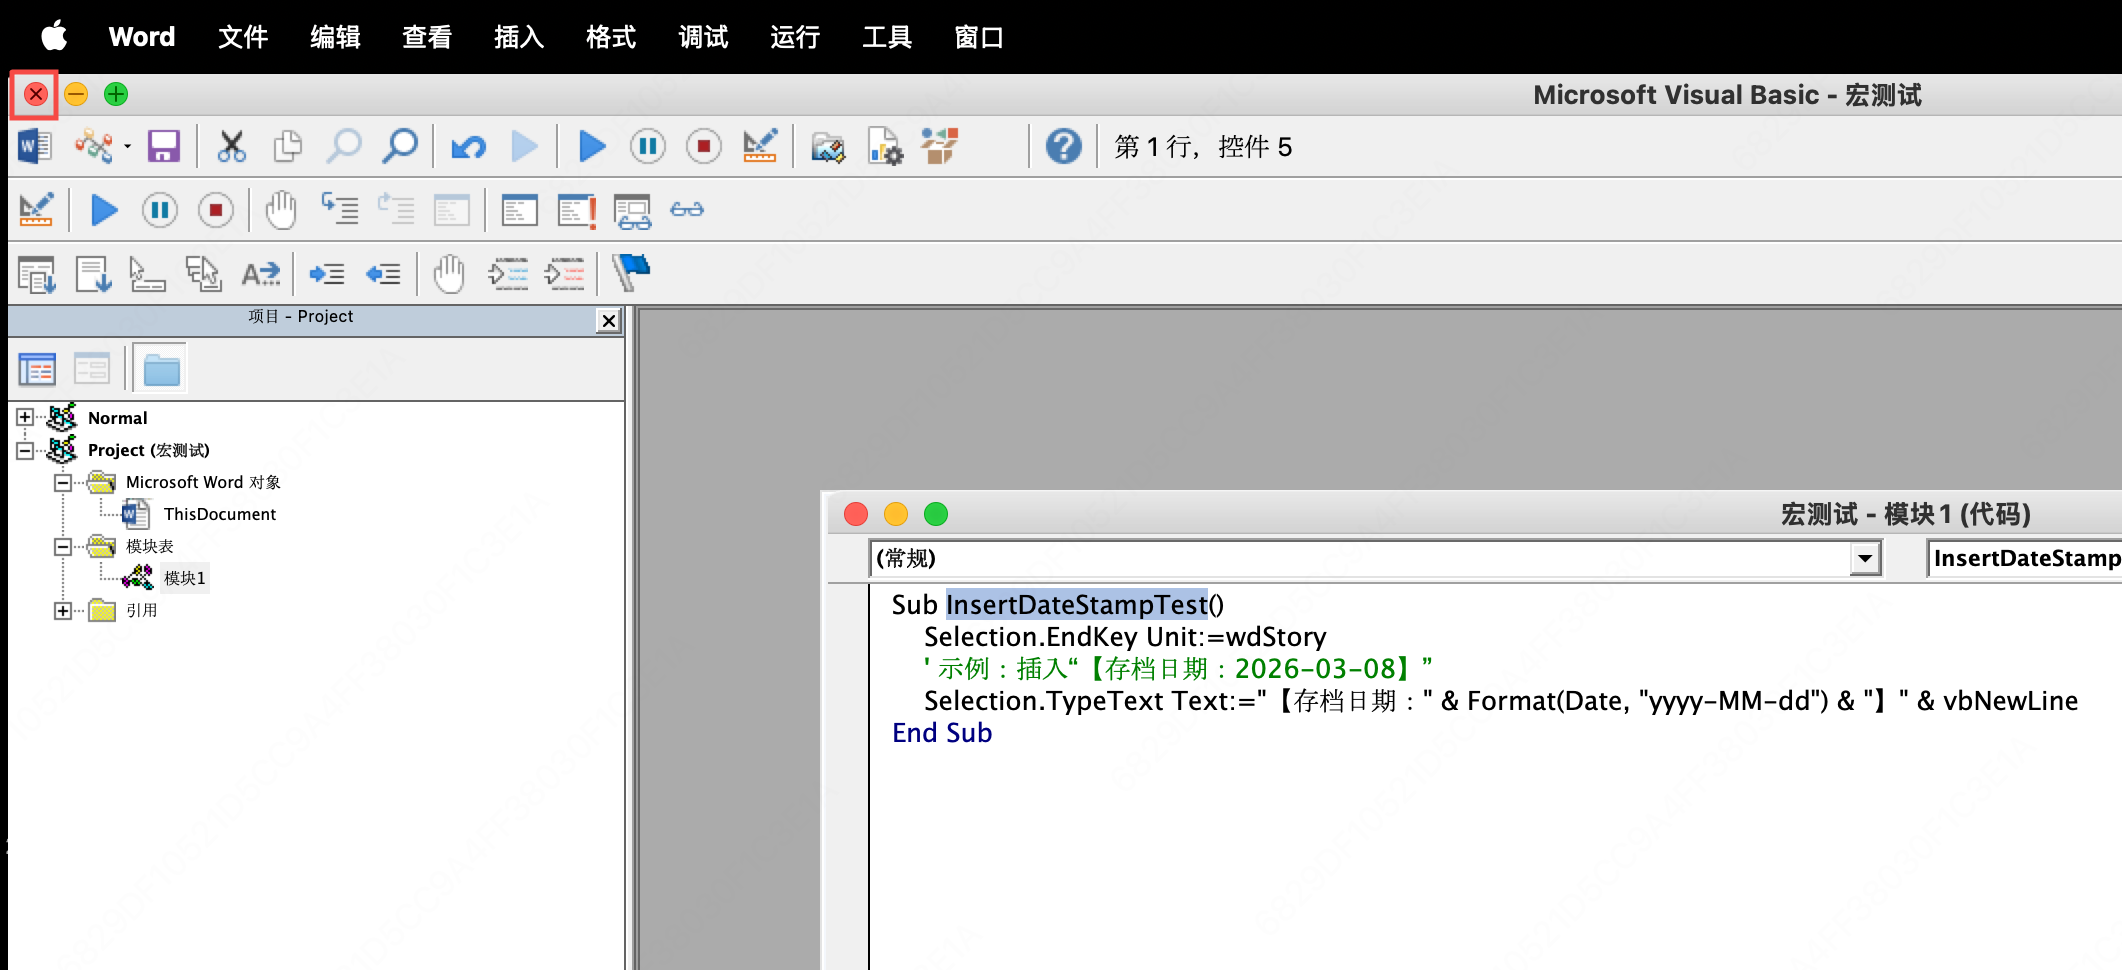Click the List Constants icon
Image resolution: width=2122 pixels, height=970 pixels.
(x=93, y=274)
